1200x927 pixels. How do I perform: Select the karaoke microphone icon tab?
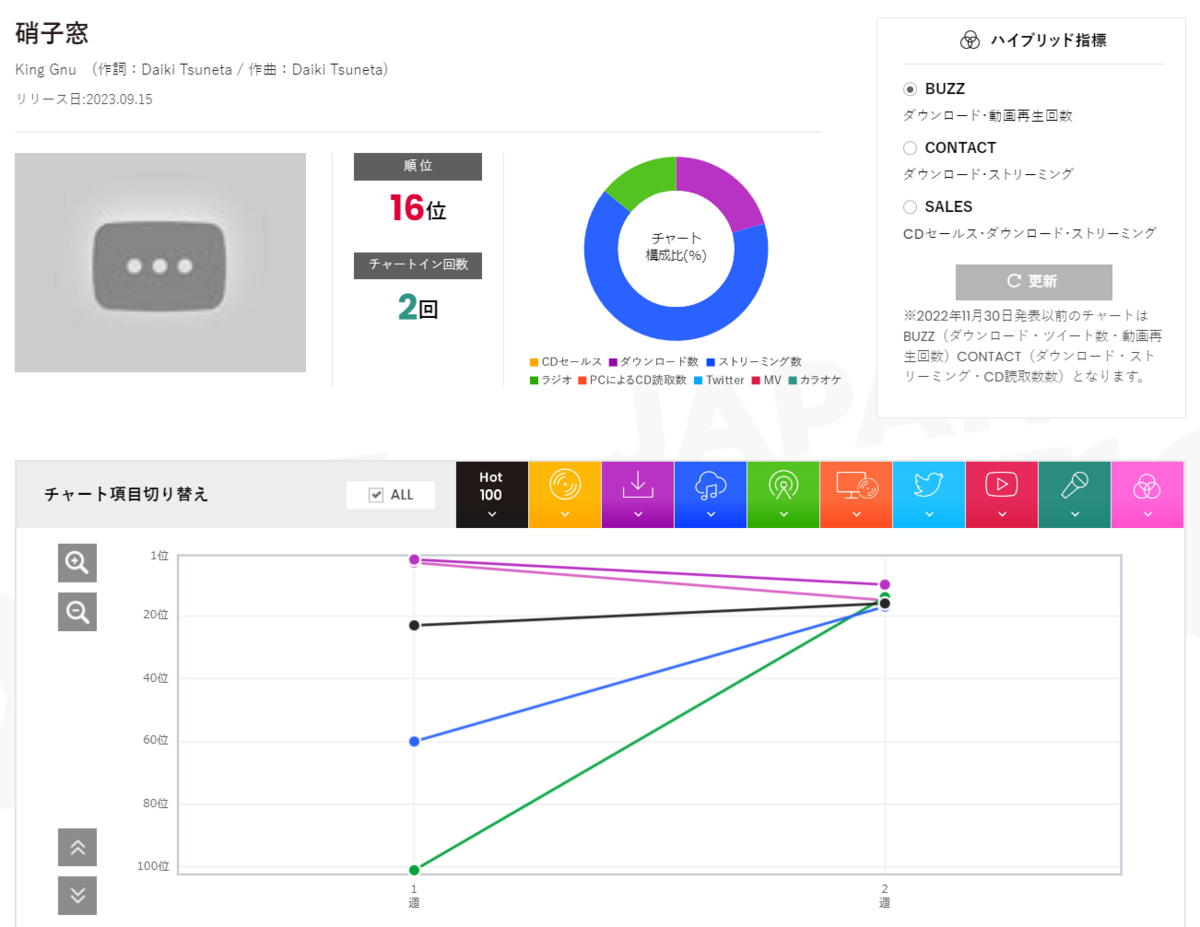[1075, 495]
